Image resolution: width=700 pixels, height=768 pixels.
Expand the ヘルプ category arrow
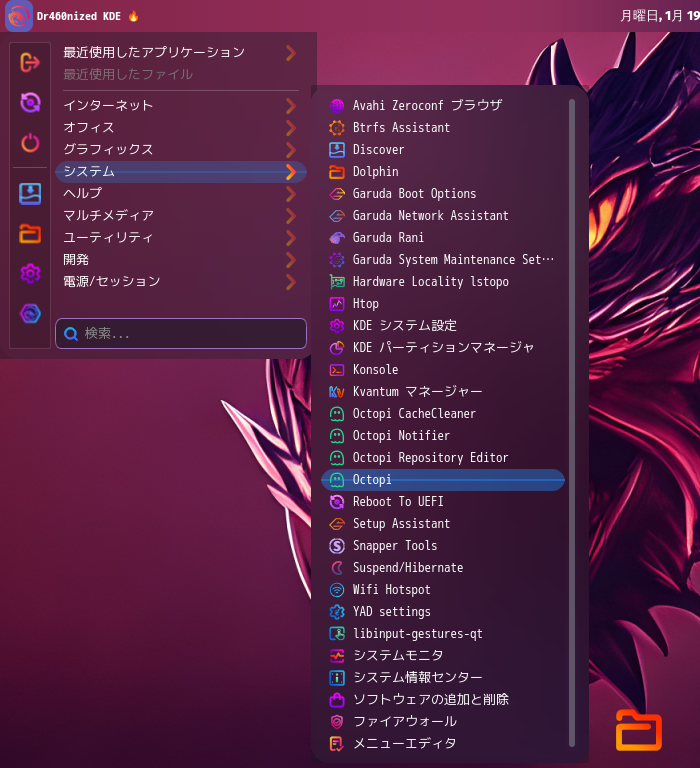point(290,193)
